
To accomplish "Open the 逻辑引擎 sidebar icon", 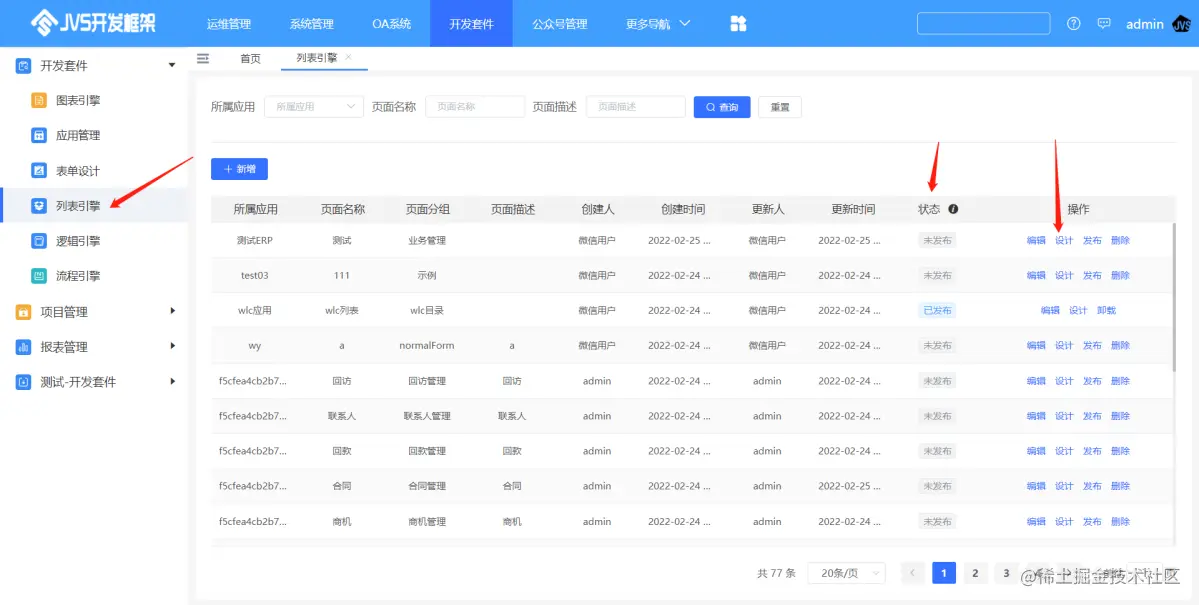I will pyautogui.click(x=39, y=241).
